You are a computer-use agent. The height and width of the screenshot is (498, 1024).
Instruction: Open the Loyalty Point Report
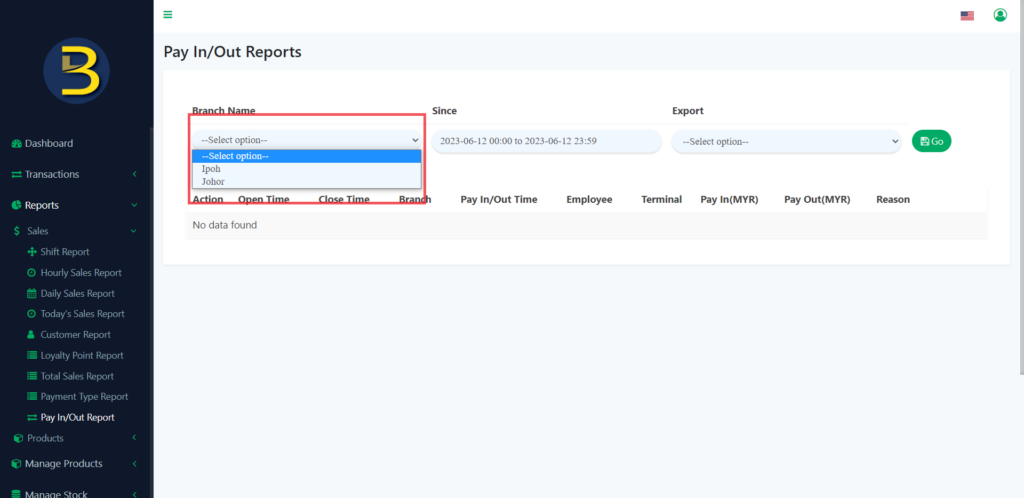tap(81, 355)
